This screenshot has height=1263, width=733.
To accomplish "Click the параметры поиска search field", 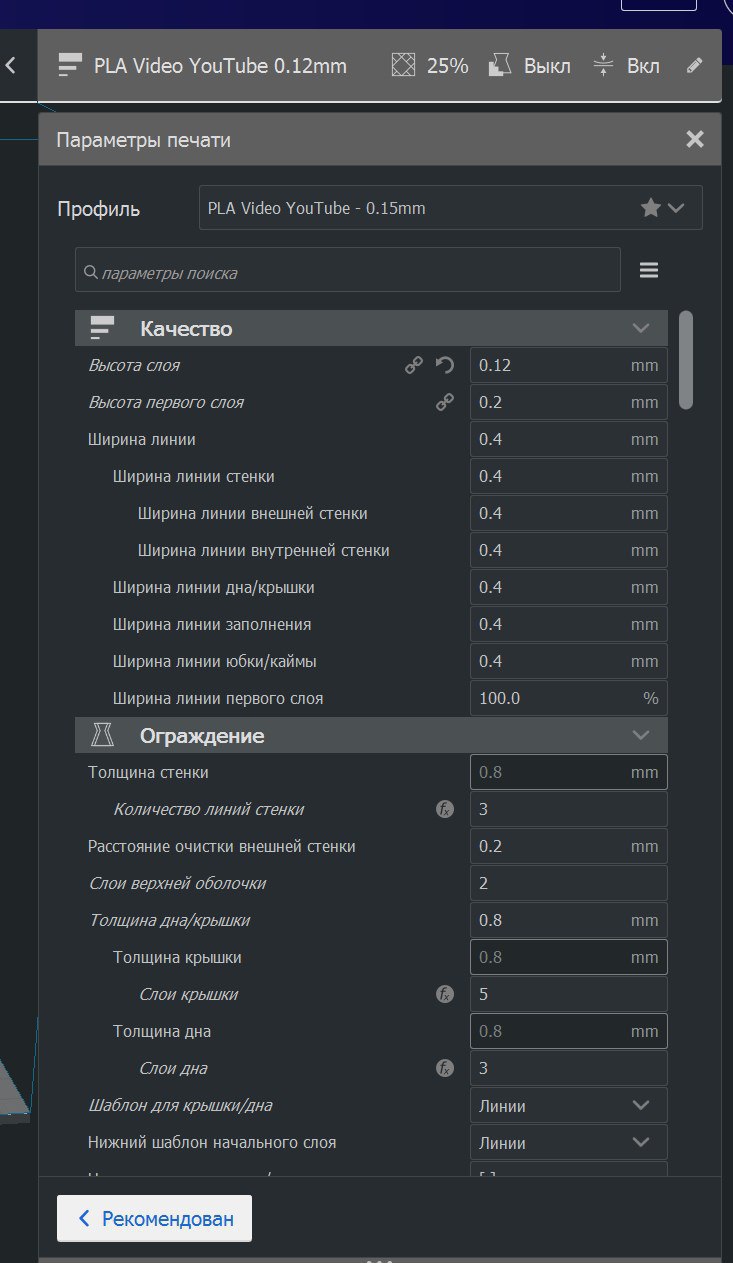I will [348, 270].
